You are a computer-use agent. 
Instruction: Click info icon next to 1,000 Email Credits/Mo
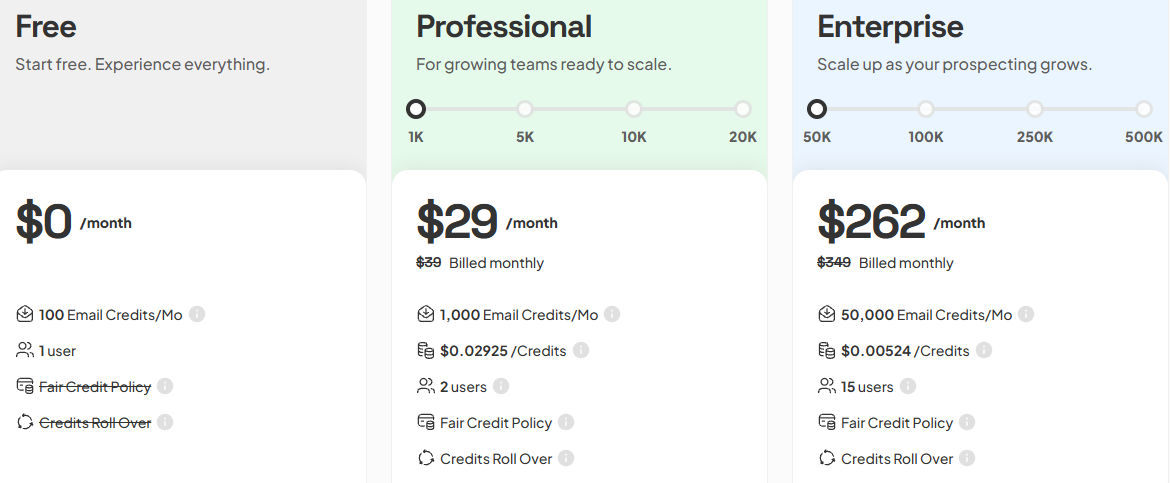coord(612,314)
